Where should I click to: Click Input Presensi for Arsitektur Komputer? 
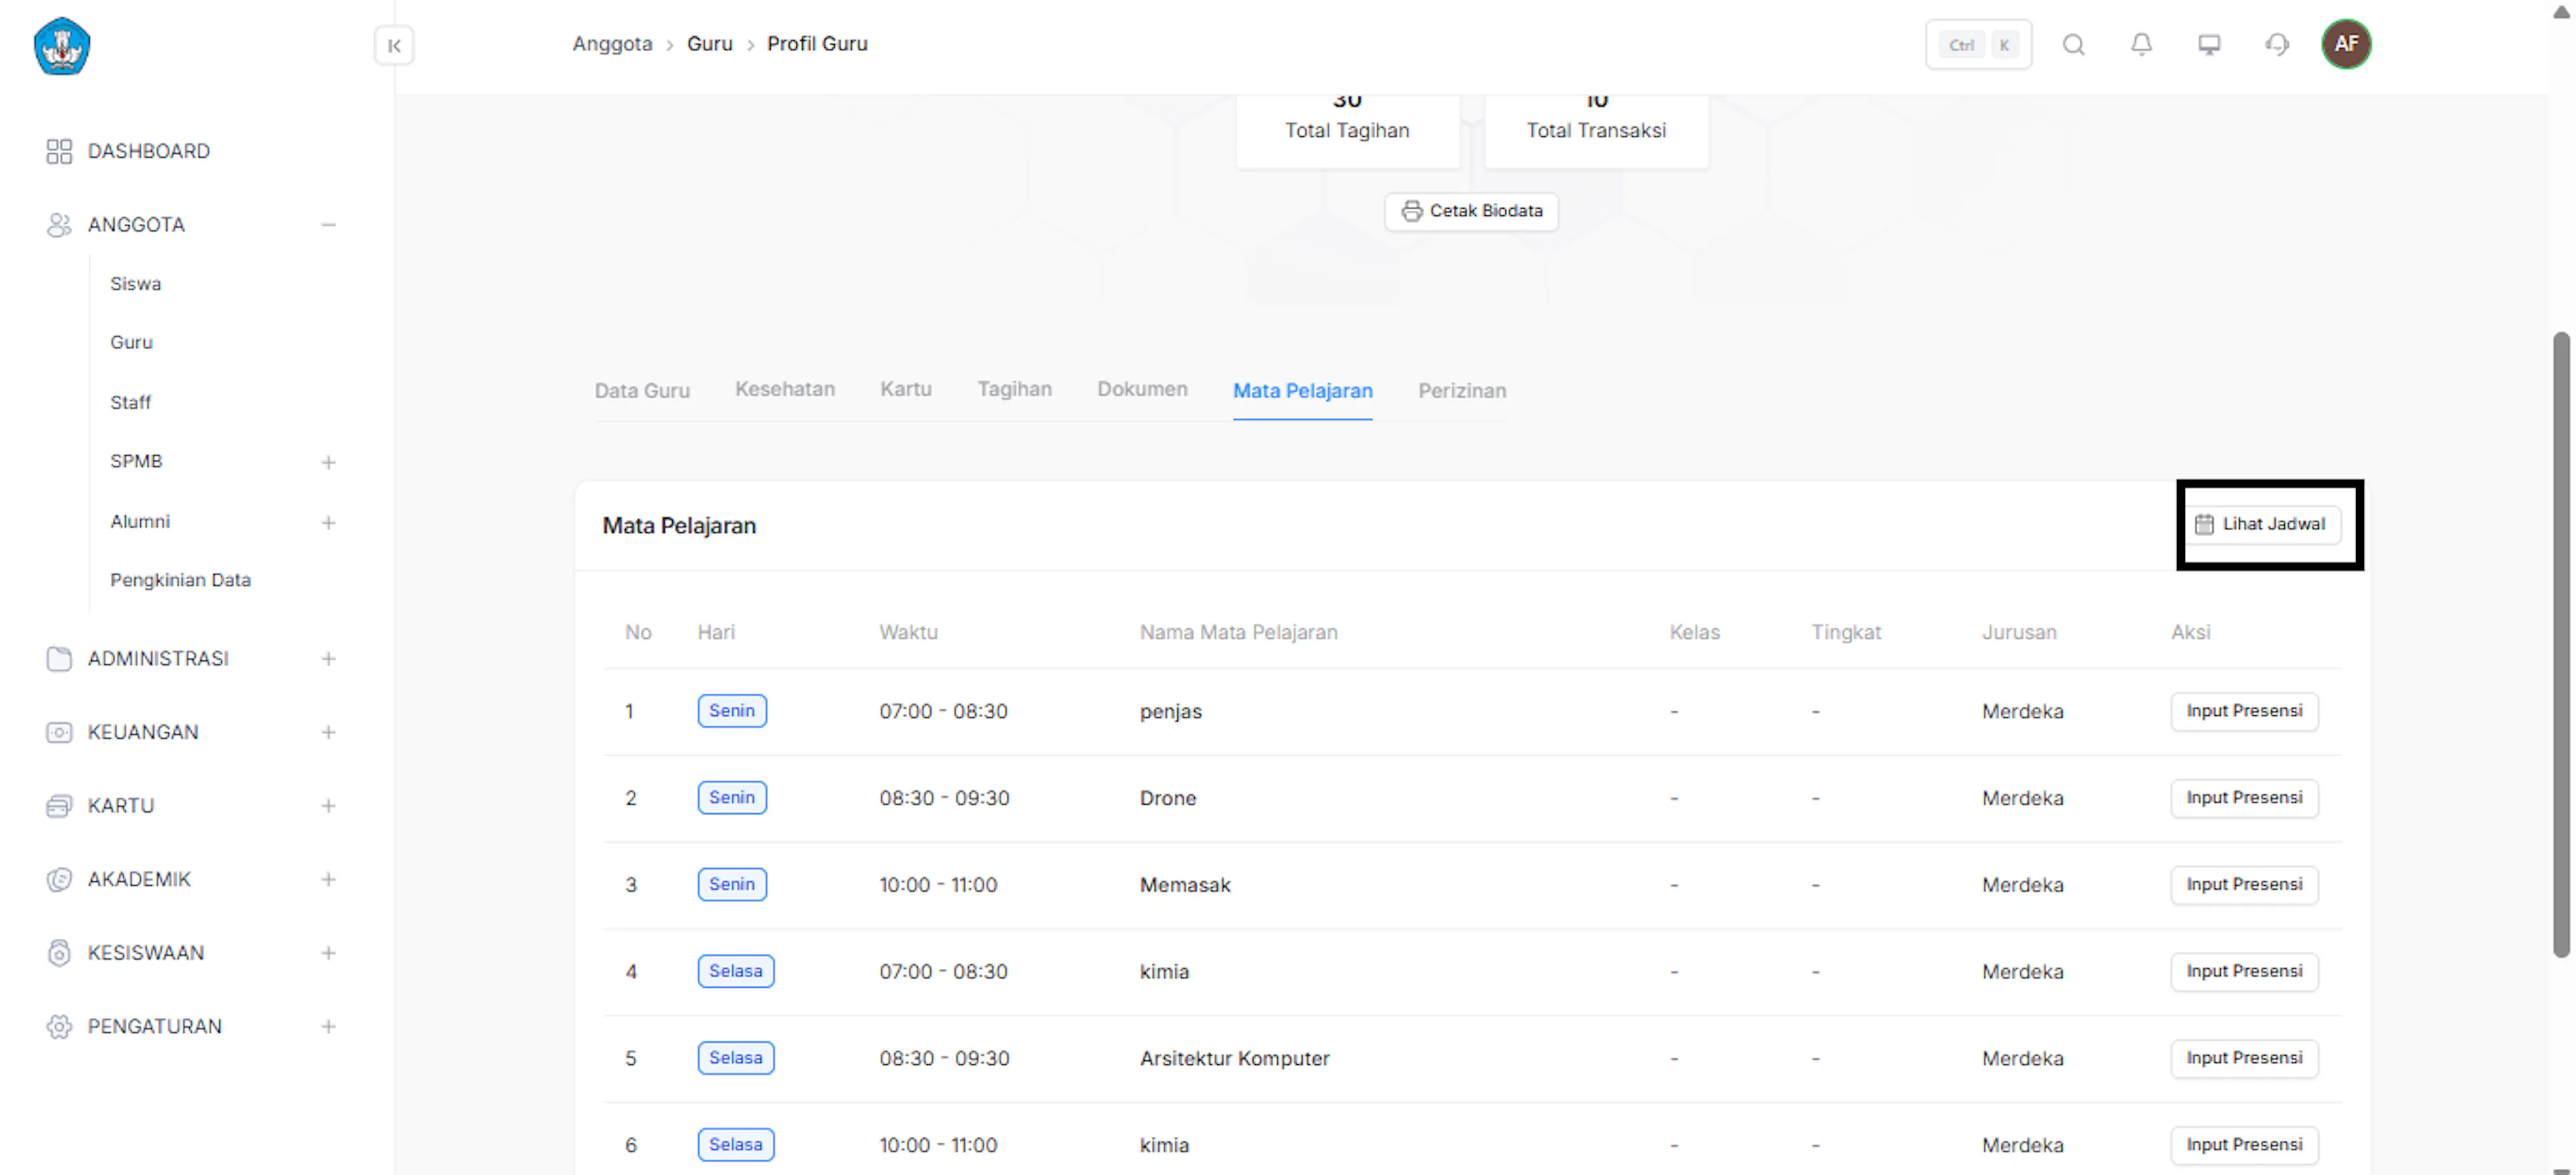(2244, 1058)
